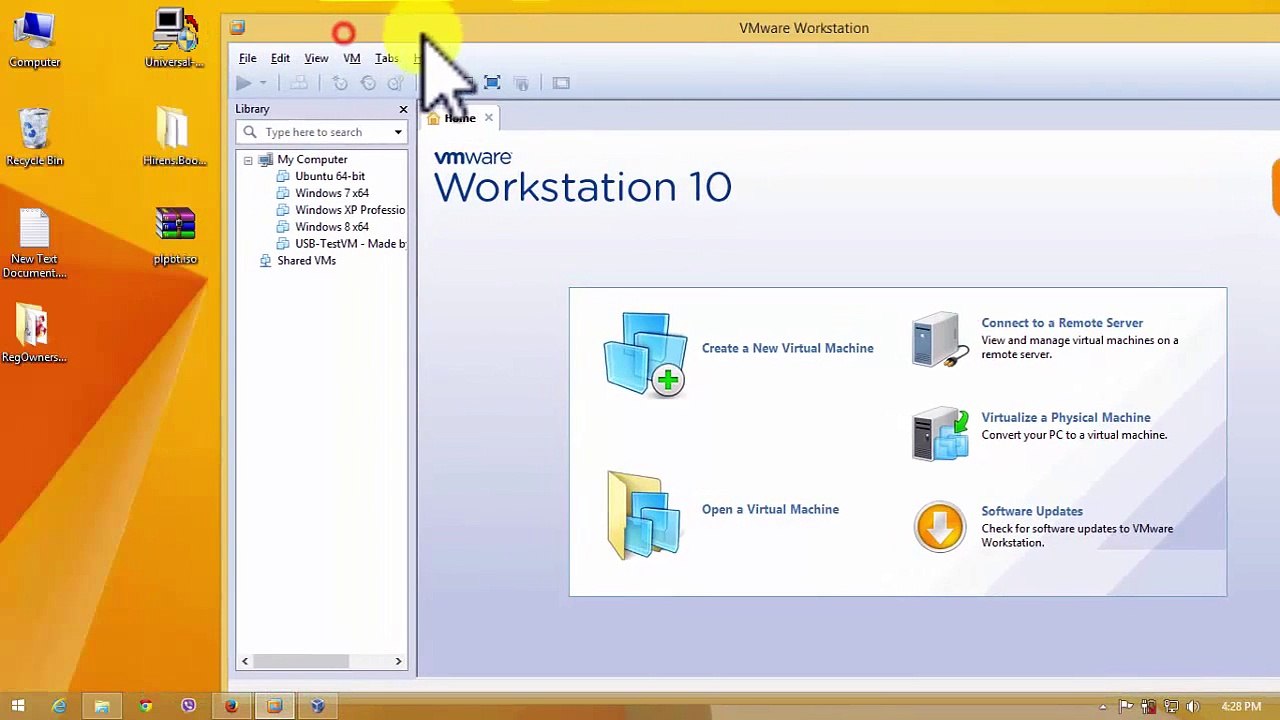Click the plpbt.iso archive desktop icon
This screenshot has width=1280, height=720.
pos(175,236)
